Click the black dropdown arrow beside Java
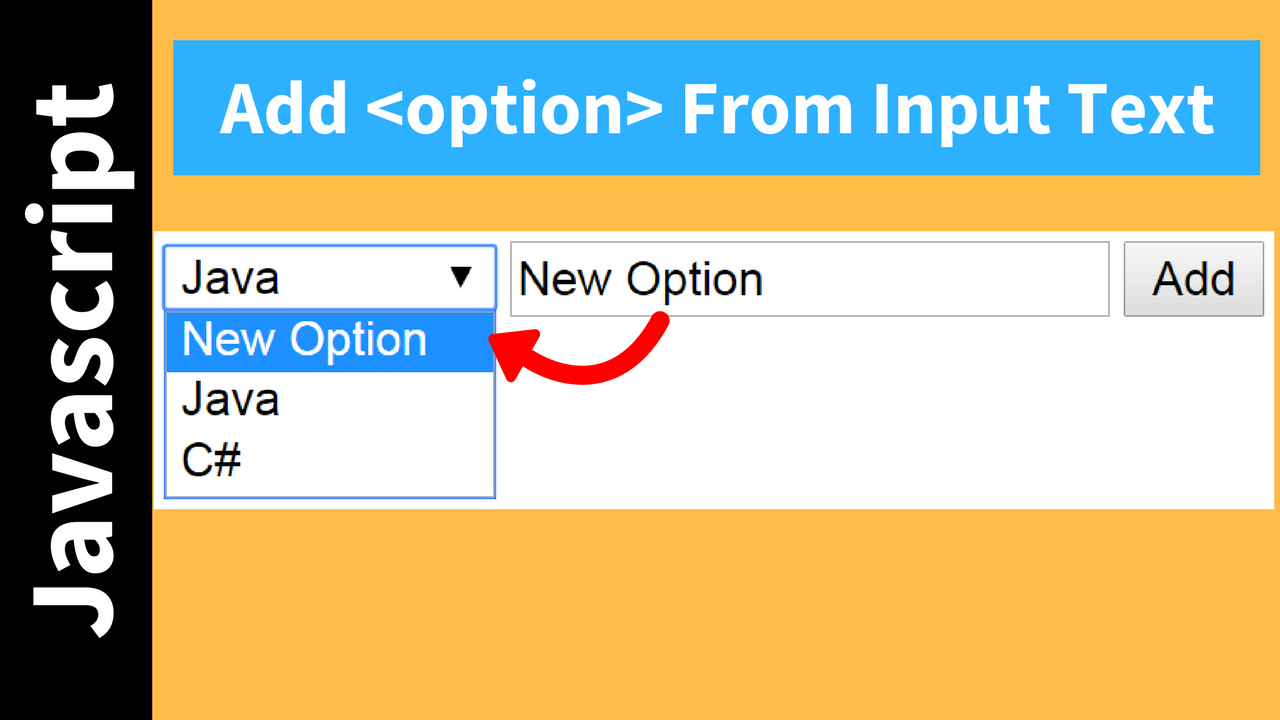The image size is (1280, 720). pyautogui.click(x=461, y=277)
